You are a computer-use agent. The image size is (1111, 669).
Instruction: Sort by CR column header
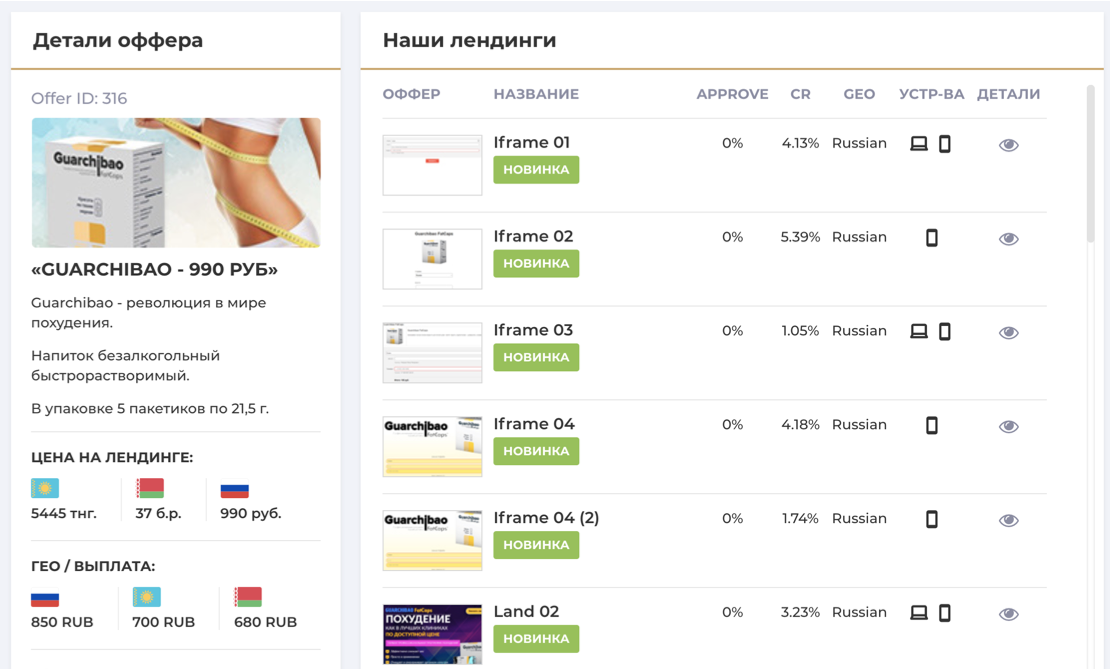tap(800, 94)
